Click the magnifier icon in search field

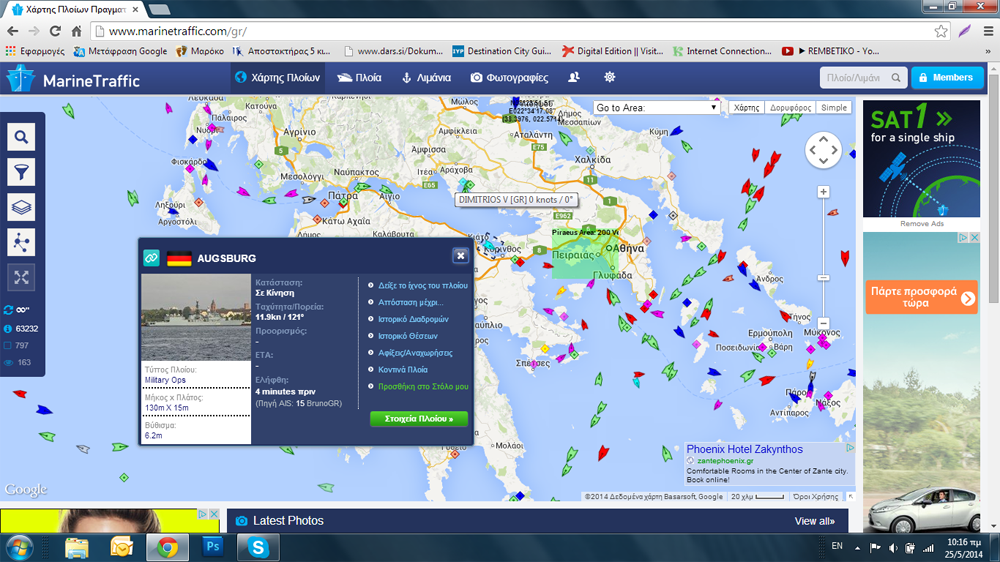tap(896, 78)
